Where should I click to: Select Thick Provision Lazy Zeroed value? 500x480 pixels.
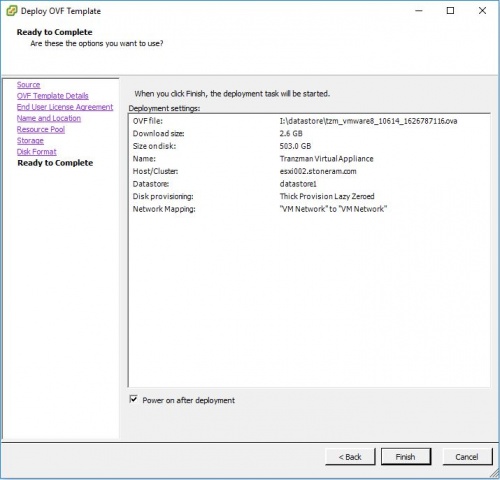(x=327, y=196)
